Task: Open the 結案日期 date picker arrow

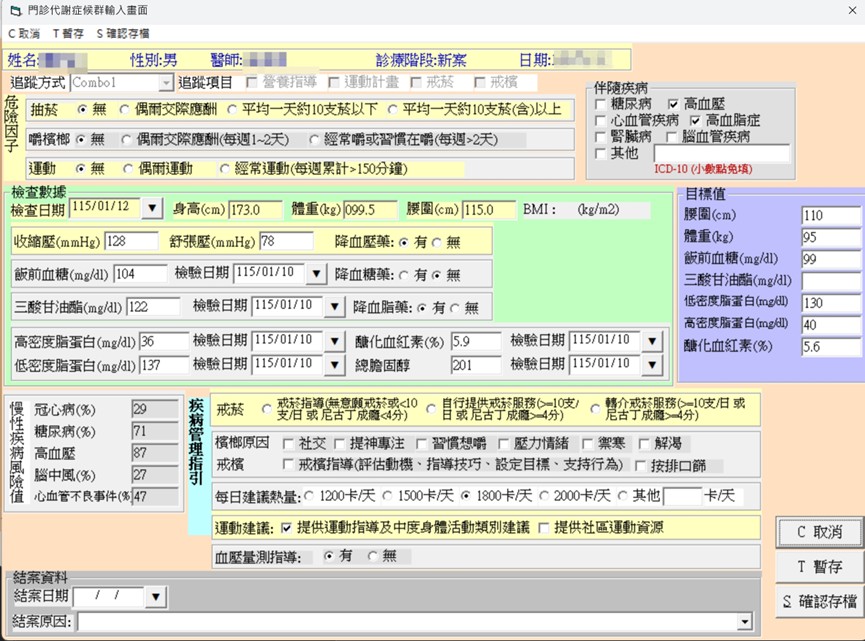Action: click(x=154, y=597)
